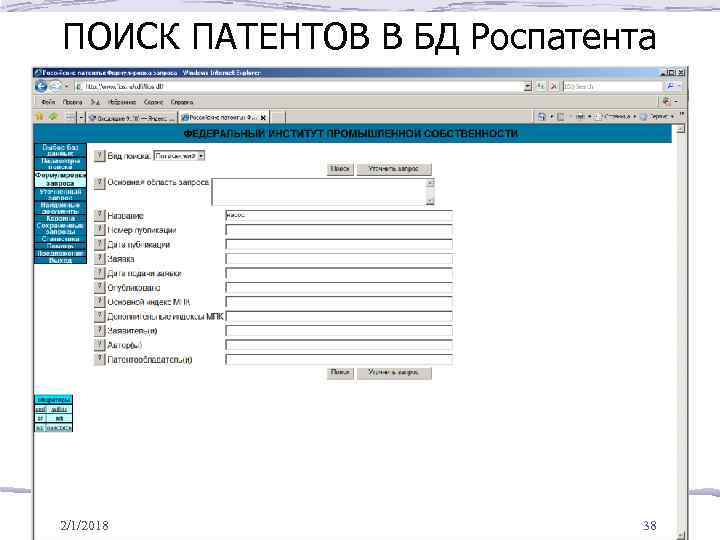Close the Российские патенты tab

[x=263, y=118]
